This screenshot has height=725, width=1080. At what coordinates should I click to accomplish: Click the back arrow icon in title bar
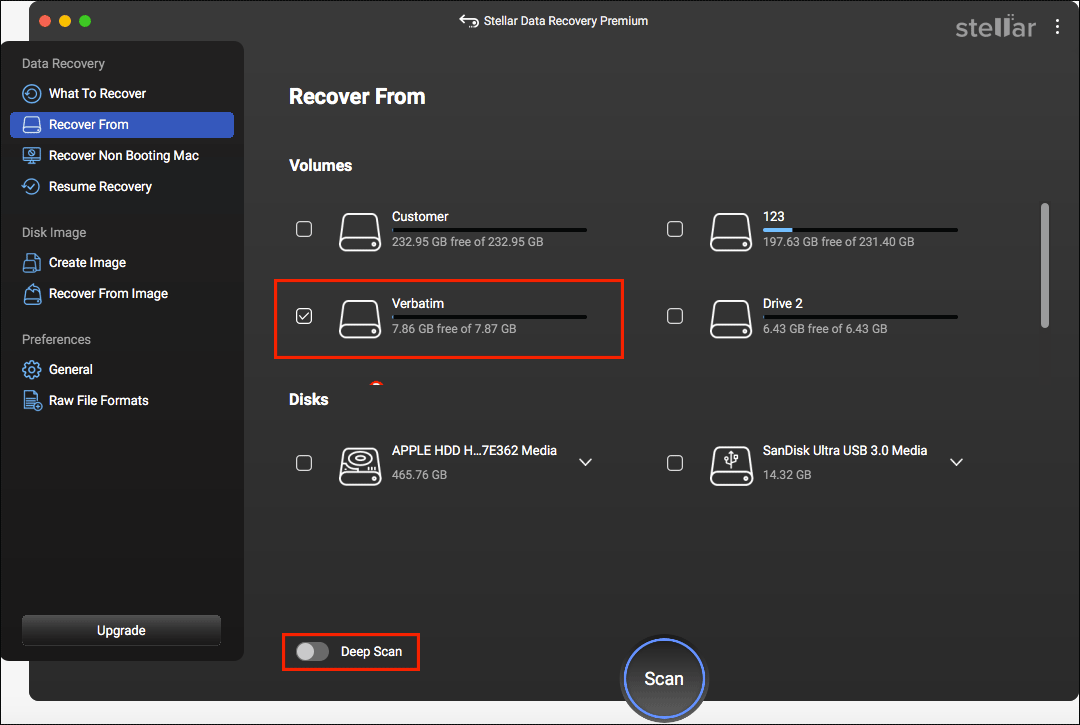(469, 21)
